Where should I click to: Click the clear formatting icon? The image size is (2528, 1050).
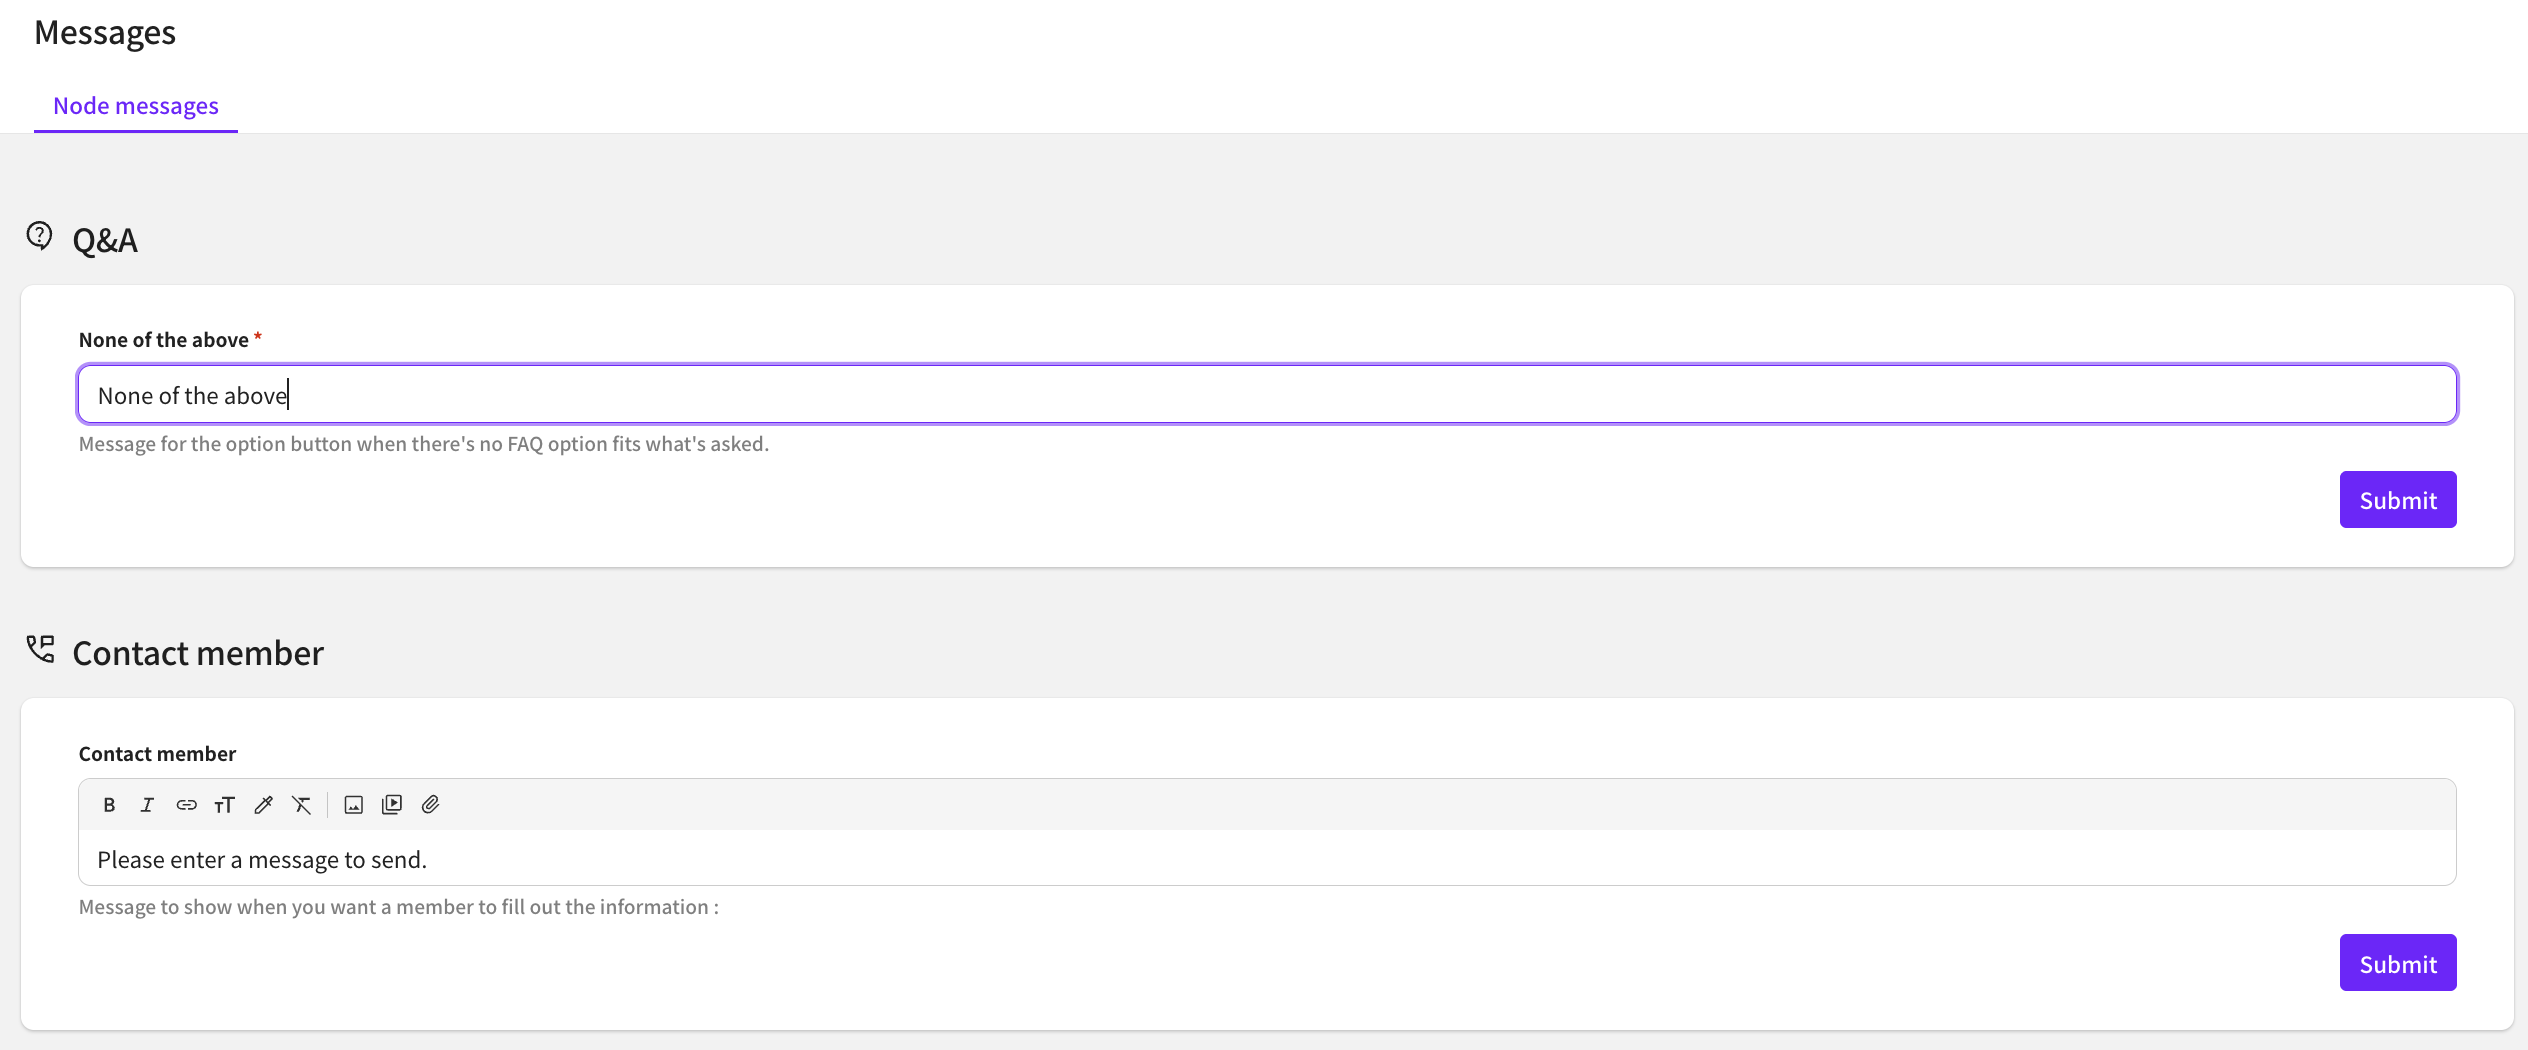[x=301, y=805]
